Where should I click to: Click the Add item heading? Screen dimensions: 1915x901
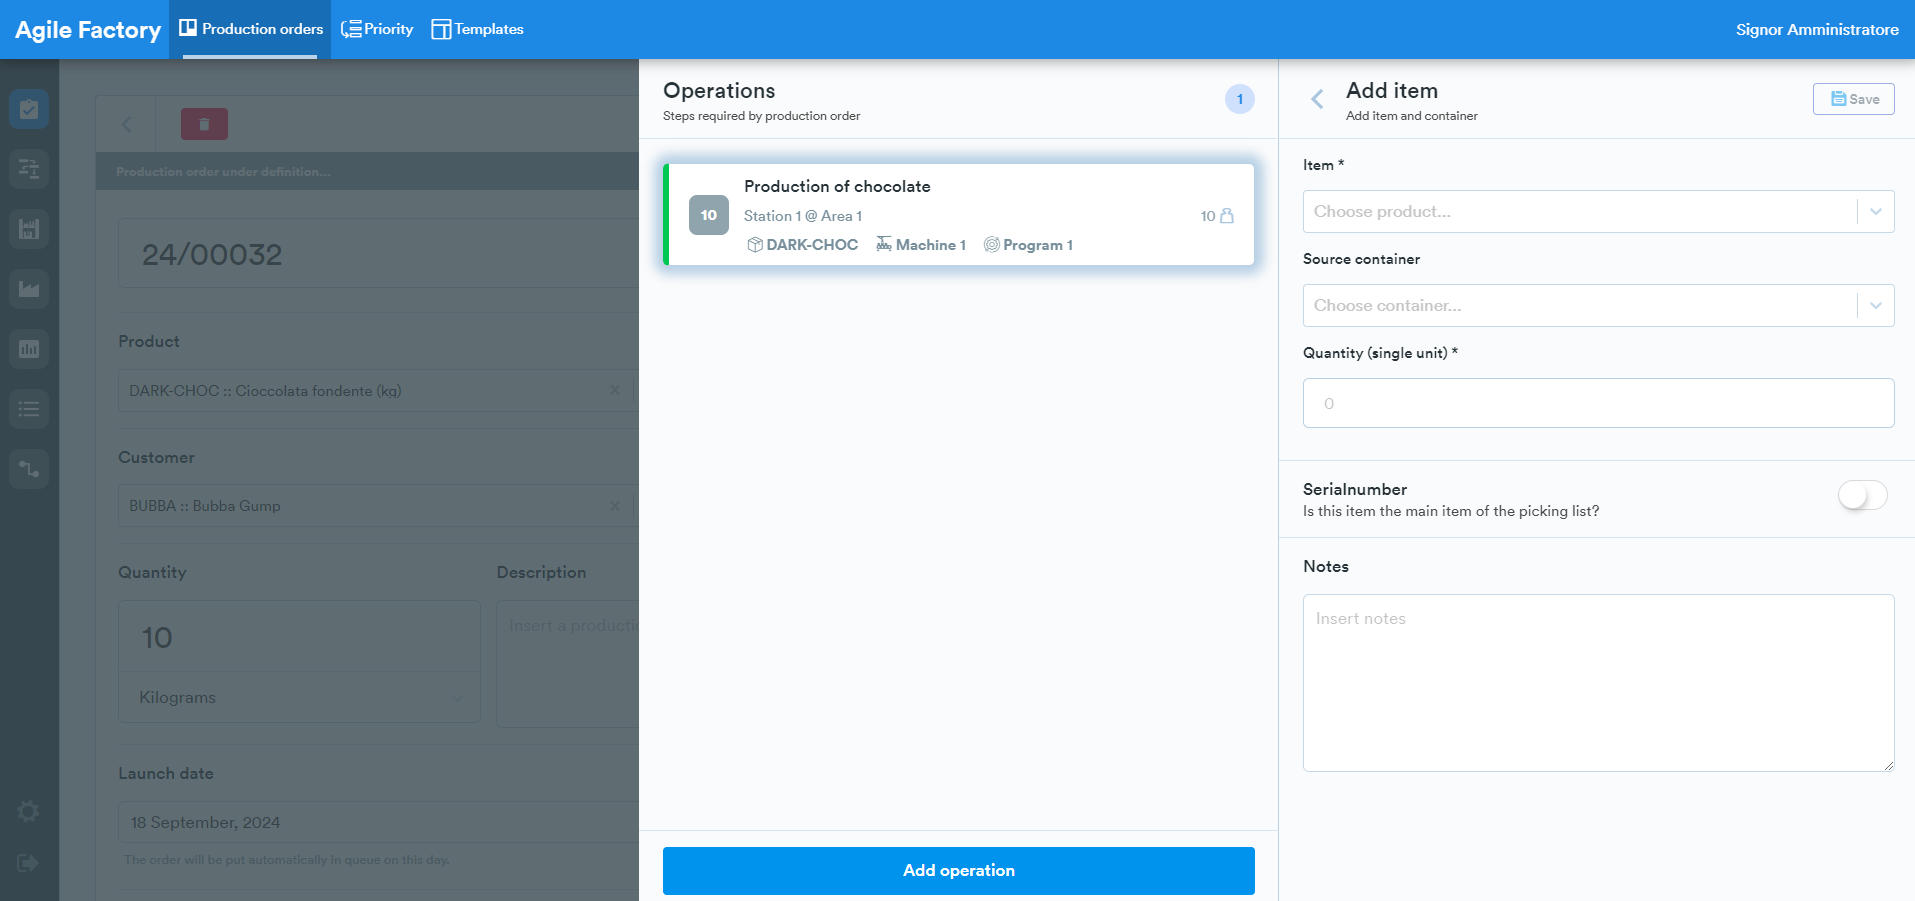[1392, 91]
